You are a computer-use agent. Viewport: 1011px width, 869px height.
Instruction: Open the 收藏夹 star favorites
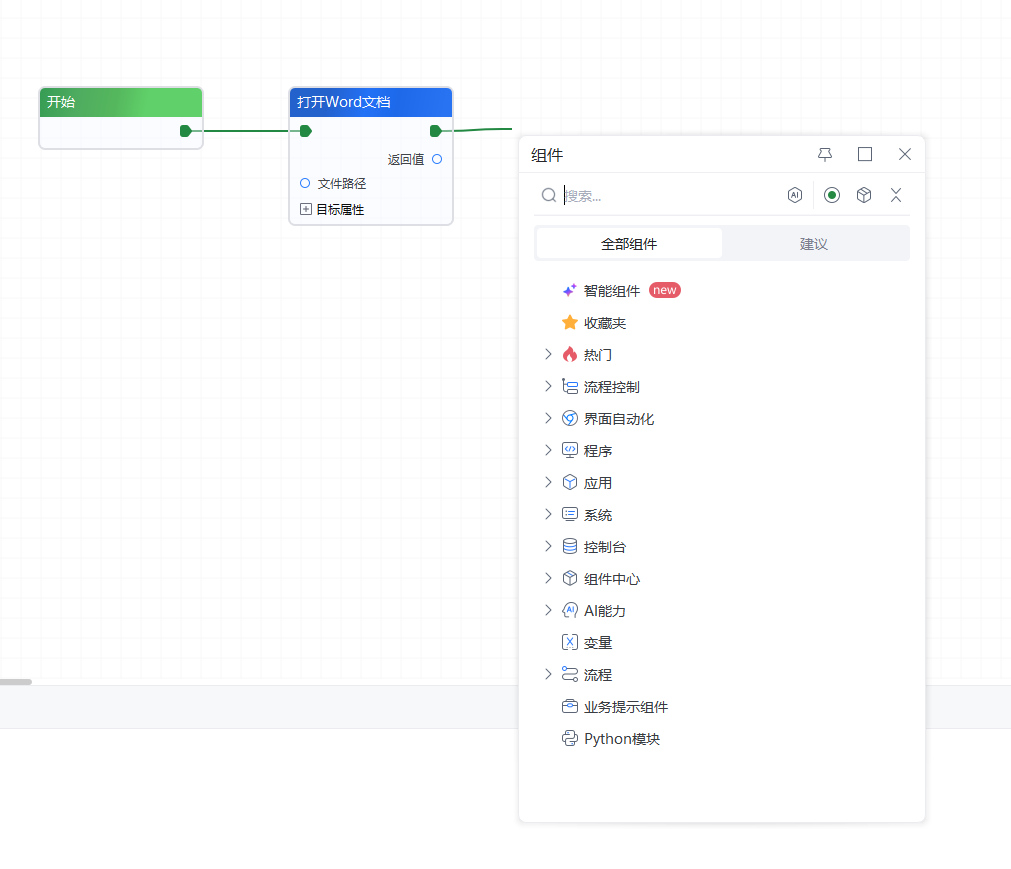[x=604, y=323]
